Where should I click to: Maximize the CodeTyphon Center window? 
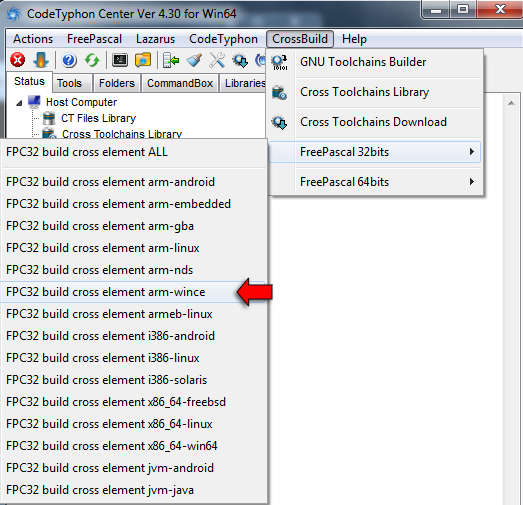(463, 9)
